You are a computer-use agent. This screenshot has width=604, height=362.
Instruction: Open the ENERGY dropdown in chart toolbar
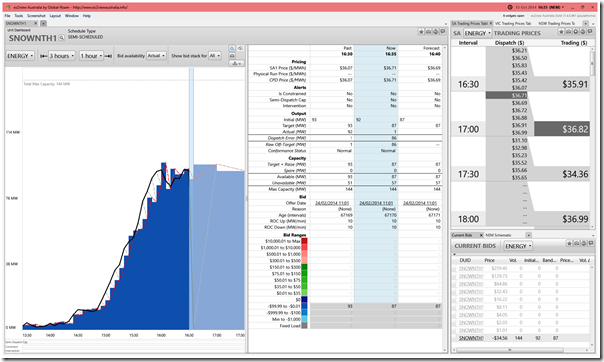click(20, 56)
